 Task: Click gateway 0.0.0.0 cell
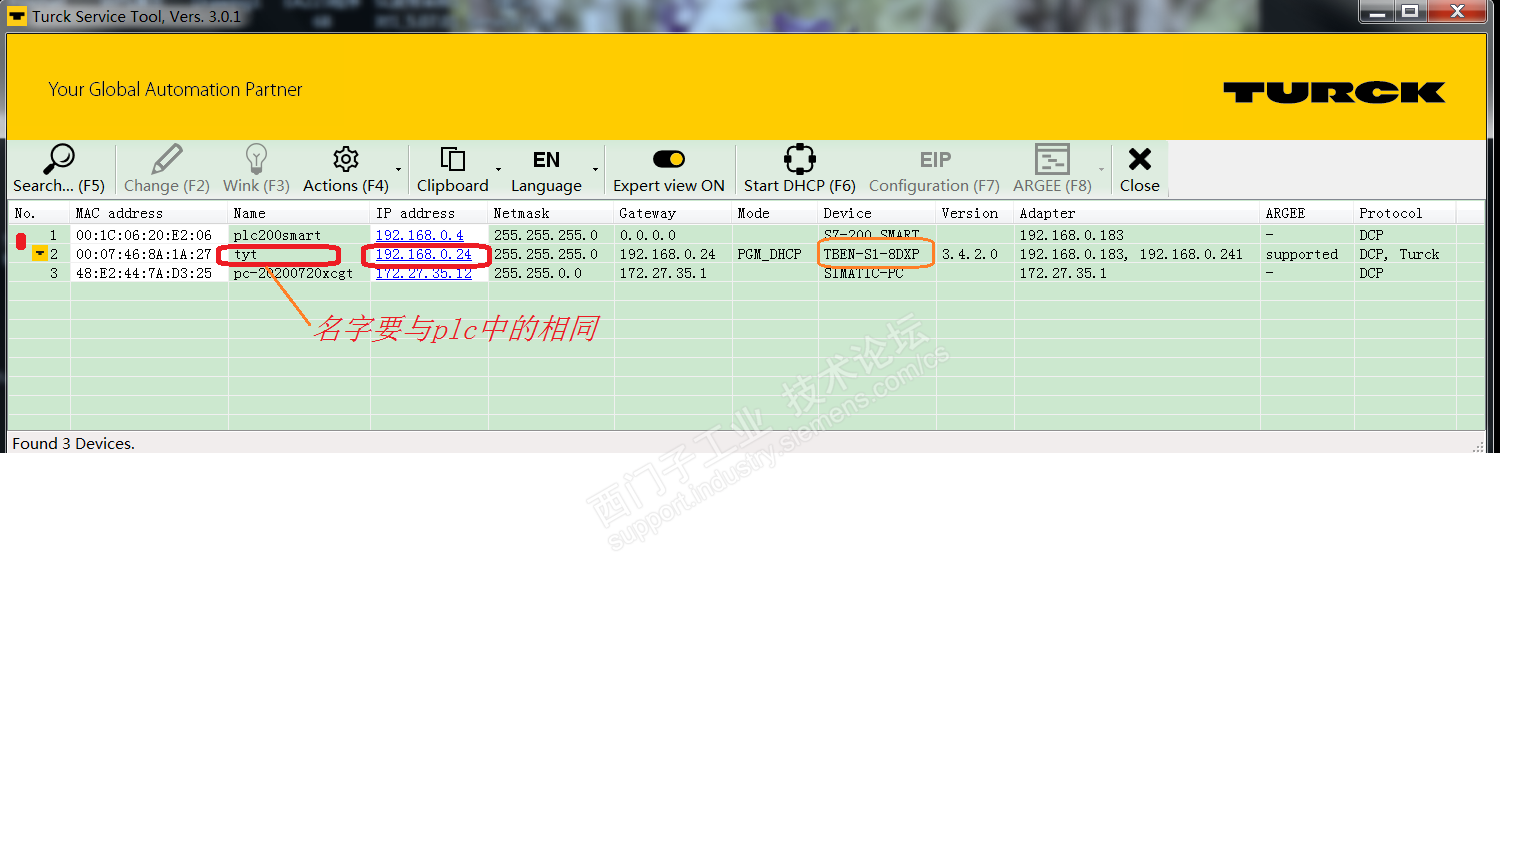(647, 235)
